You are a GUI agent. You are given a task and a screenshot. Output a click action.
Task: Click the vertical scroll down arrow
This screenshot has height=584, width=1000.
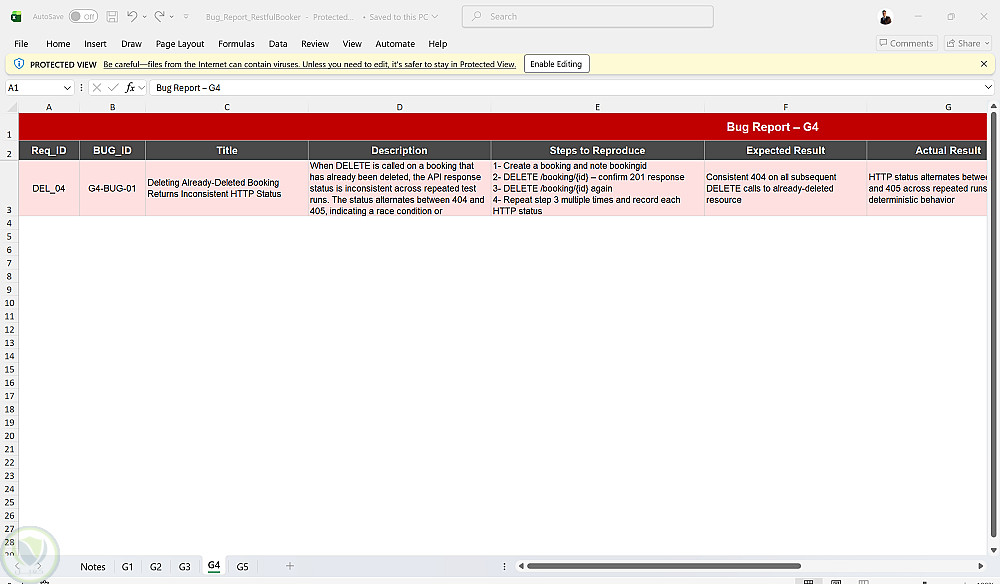[x=993, y=550]
